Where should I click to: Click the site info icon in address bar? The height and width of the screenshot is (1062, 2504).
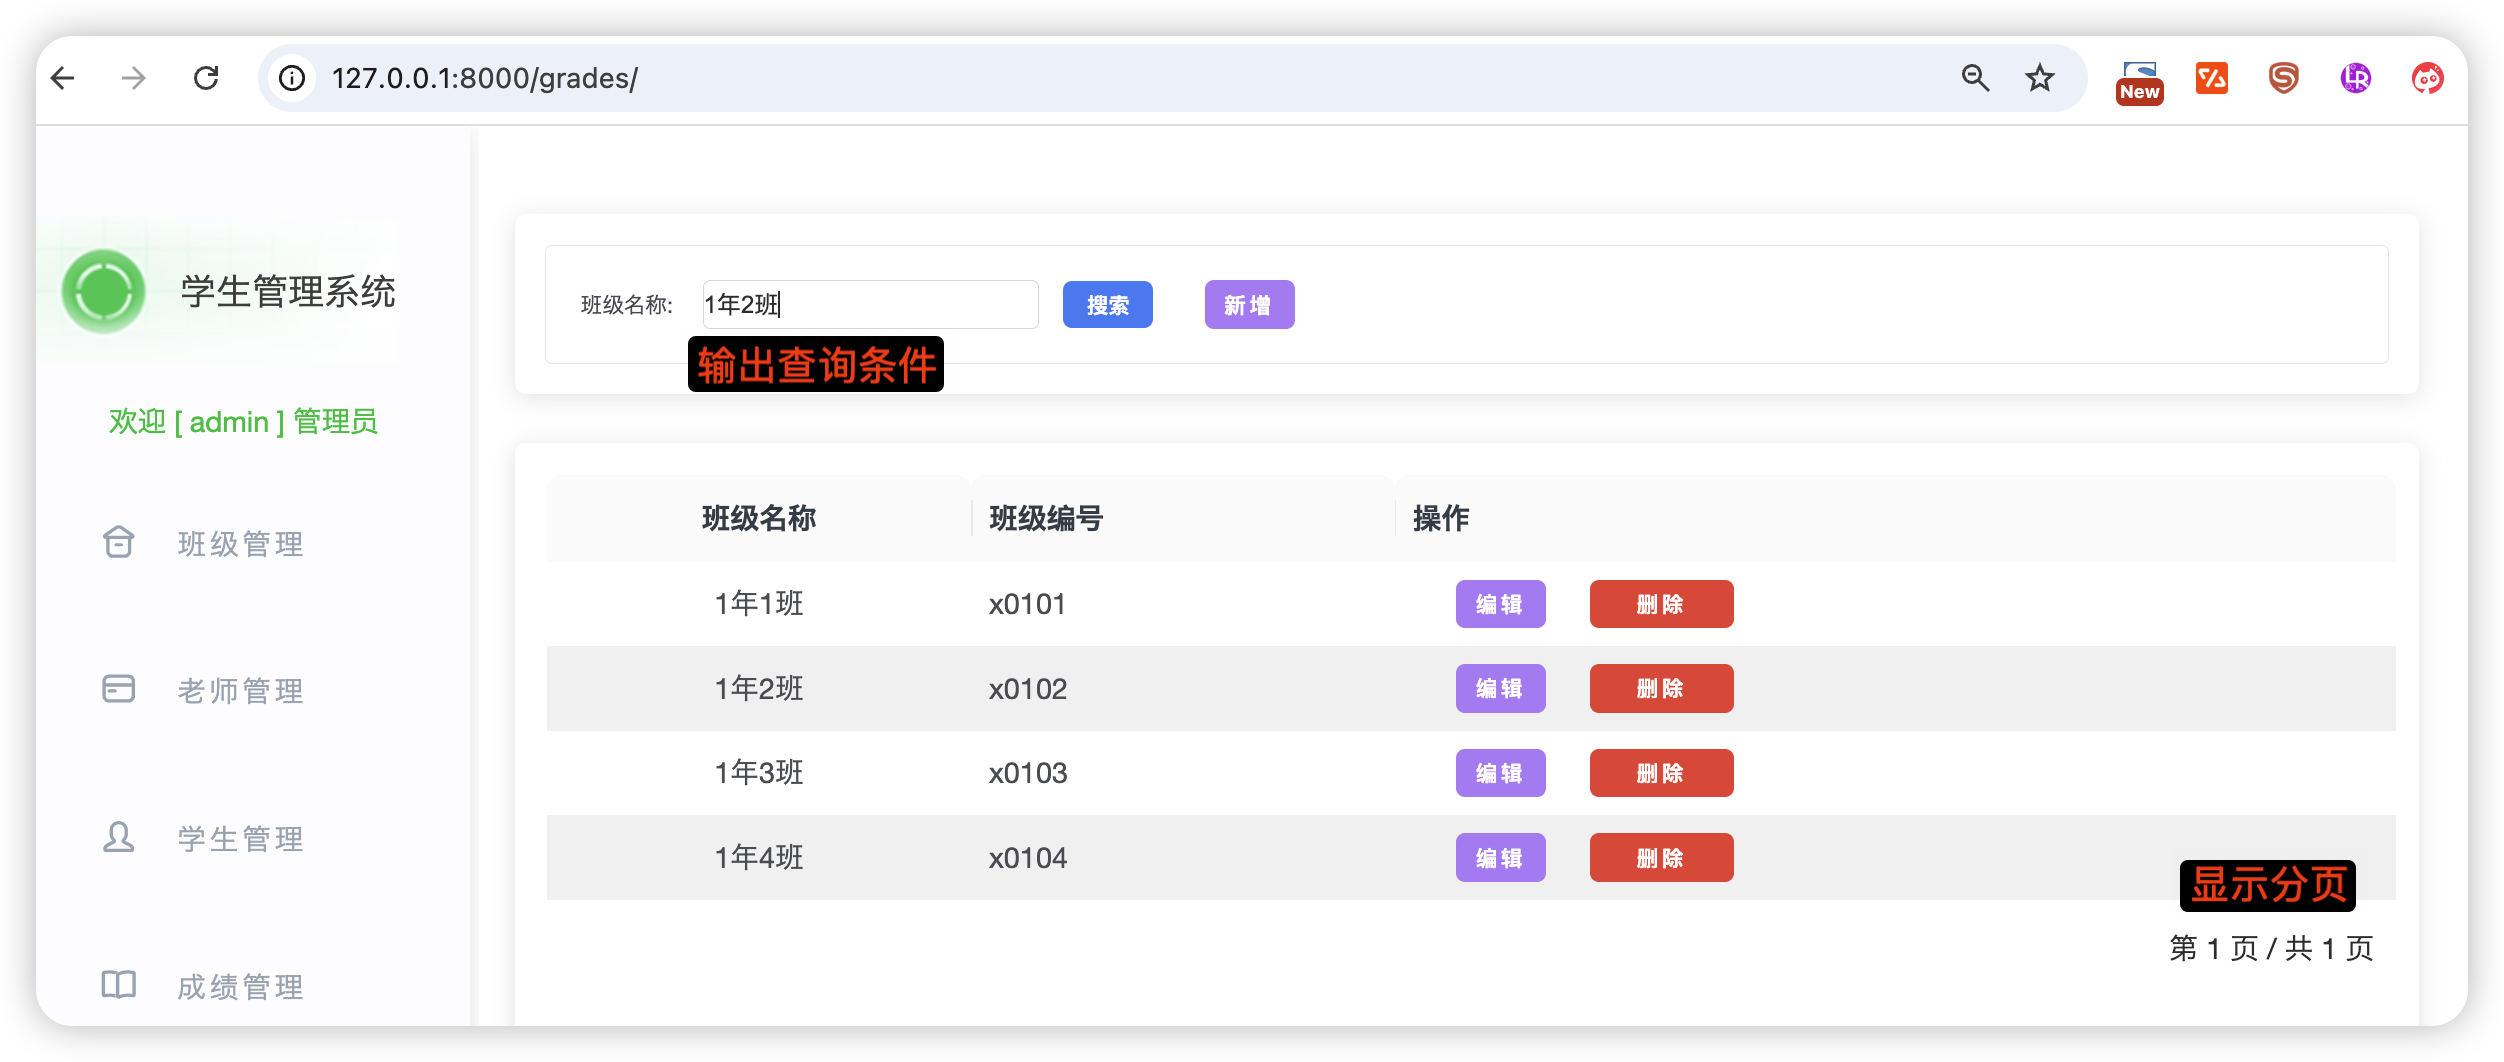292,78
